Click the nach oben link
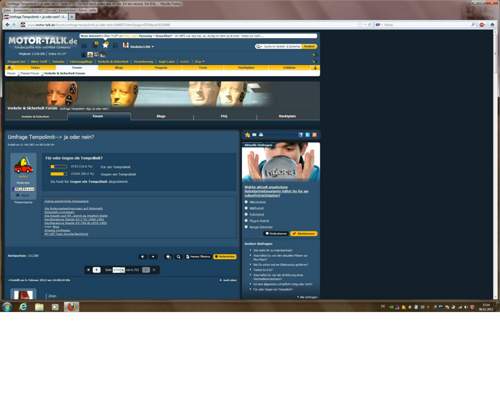This screenshot has height=416, width=500. [x=228, y=280]
